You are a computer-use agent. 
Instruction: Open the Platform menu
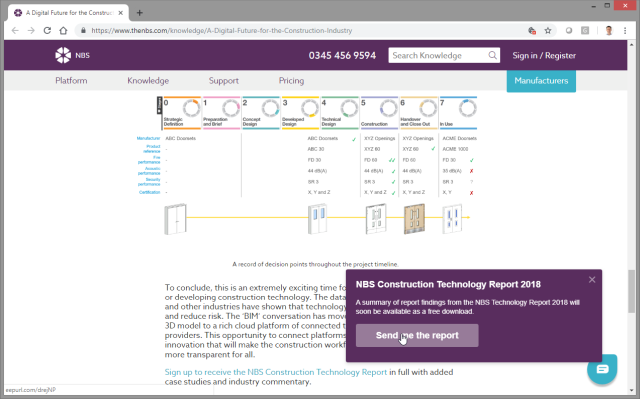pyautogui.click(x=71, y=80)
